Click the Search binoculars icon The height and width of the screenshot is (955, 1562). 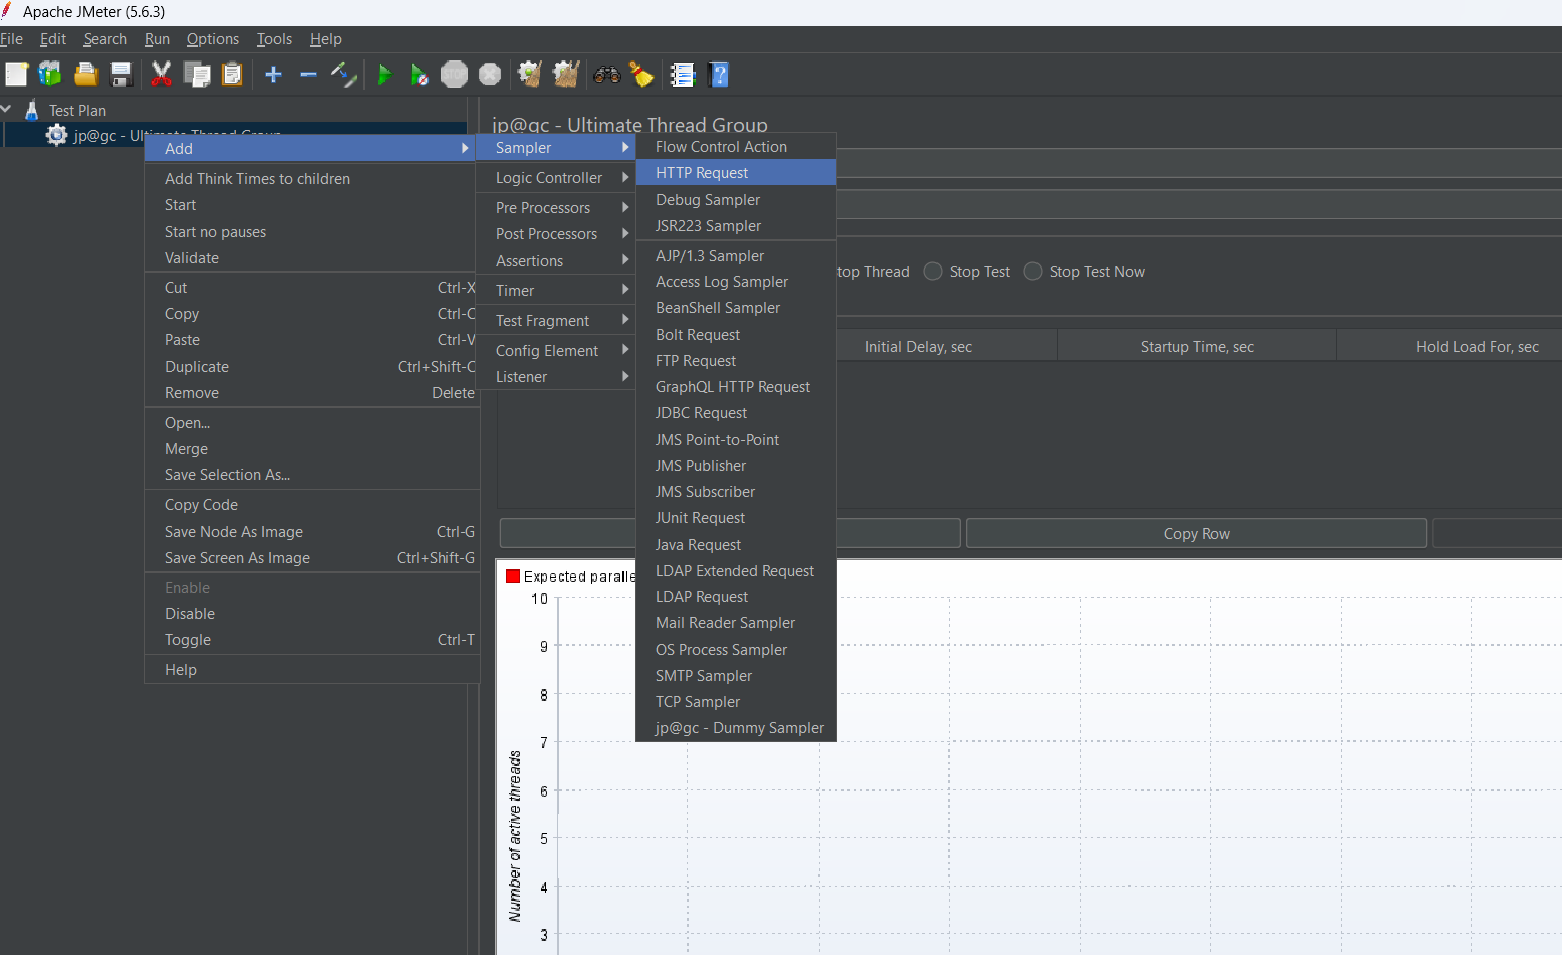pyautogui.click(x=606, y=74)
